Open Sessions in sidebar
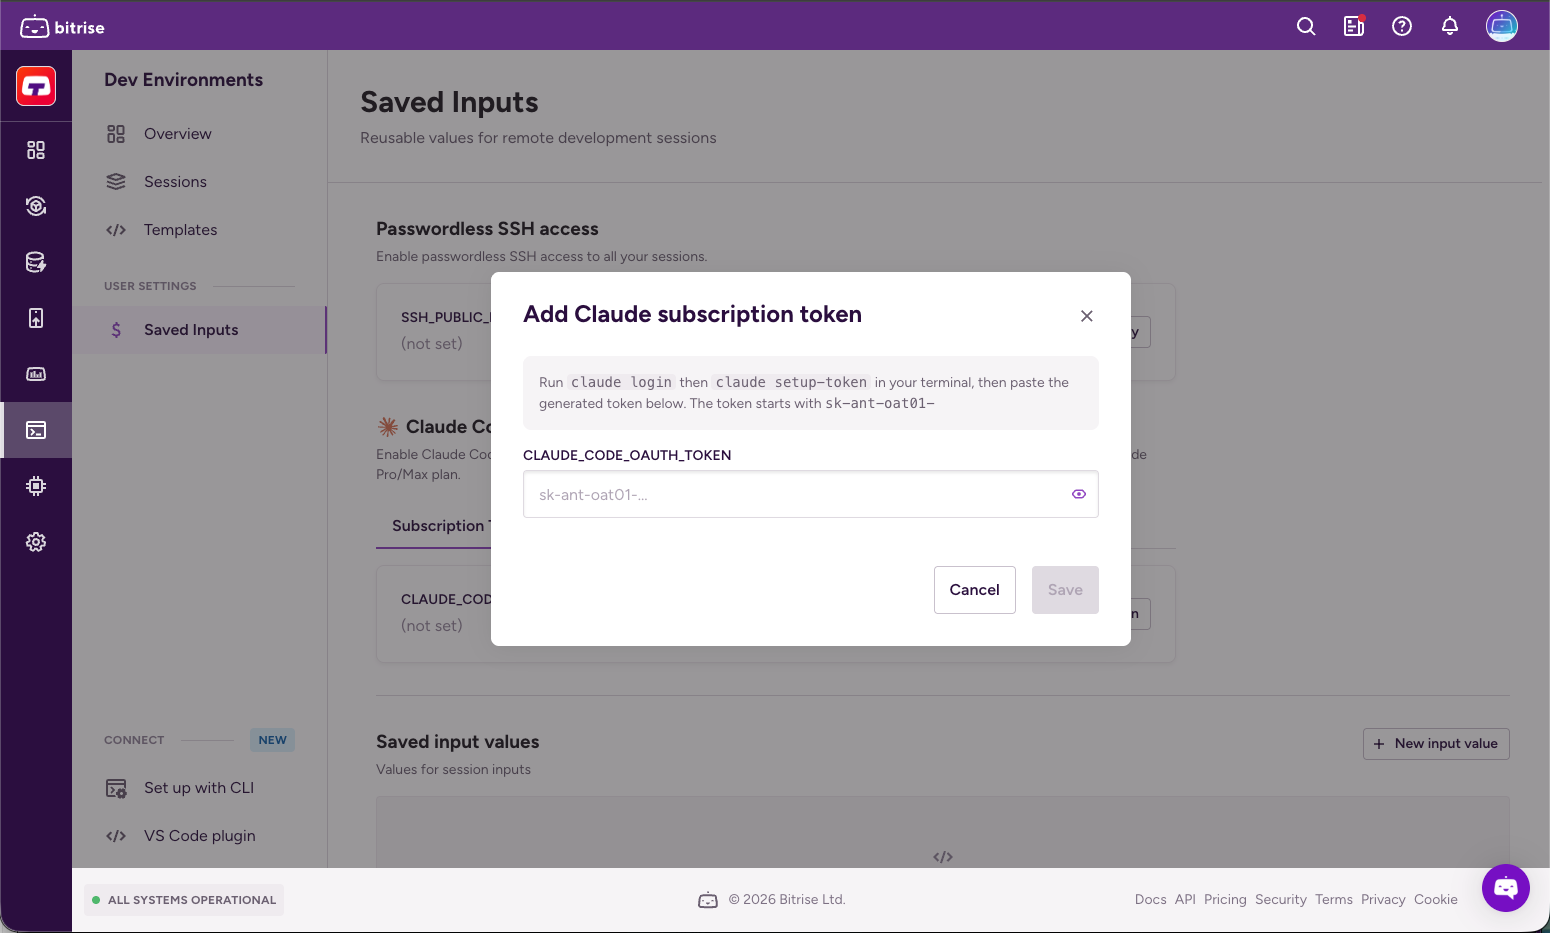Image resolution: width=1550 pixels, height=933 pixels. point(200,182)
